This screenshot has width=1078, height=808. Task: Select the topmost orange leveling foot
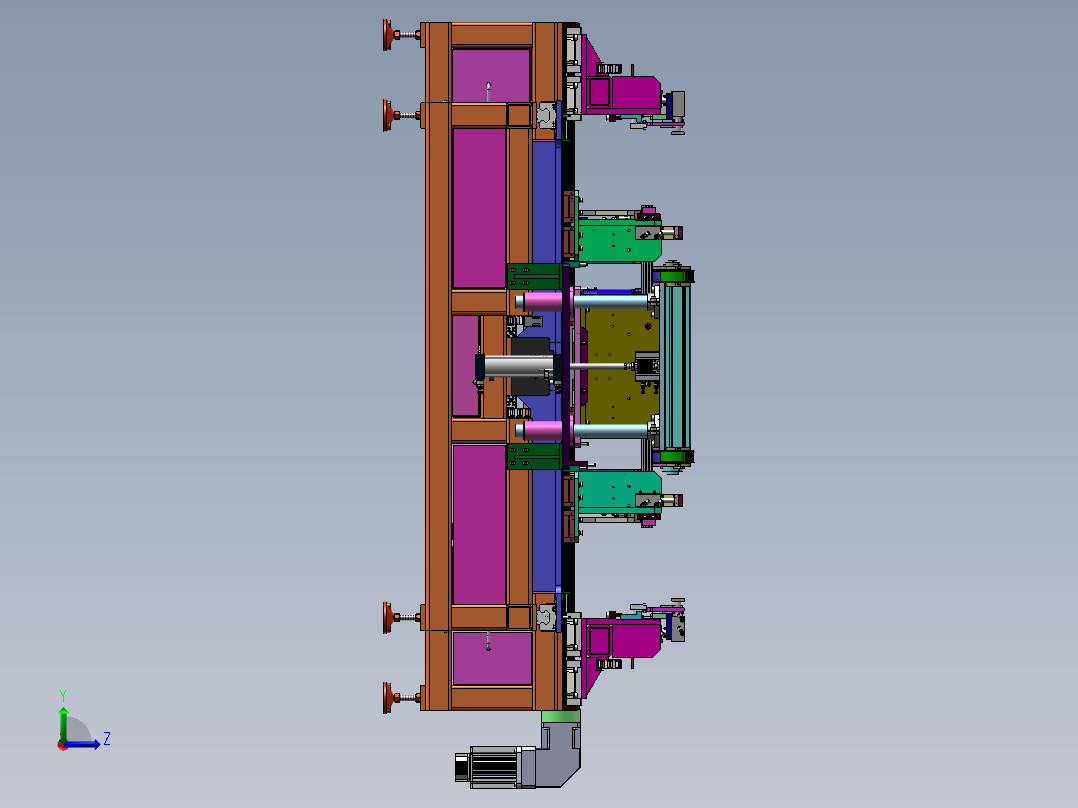click(401, 34)
